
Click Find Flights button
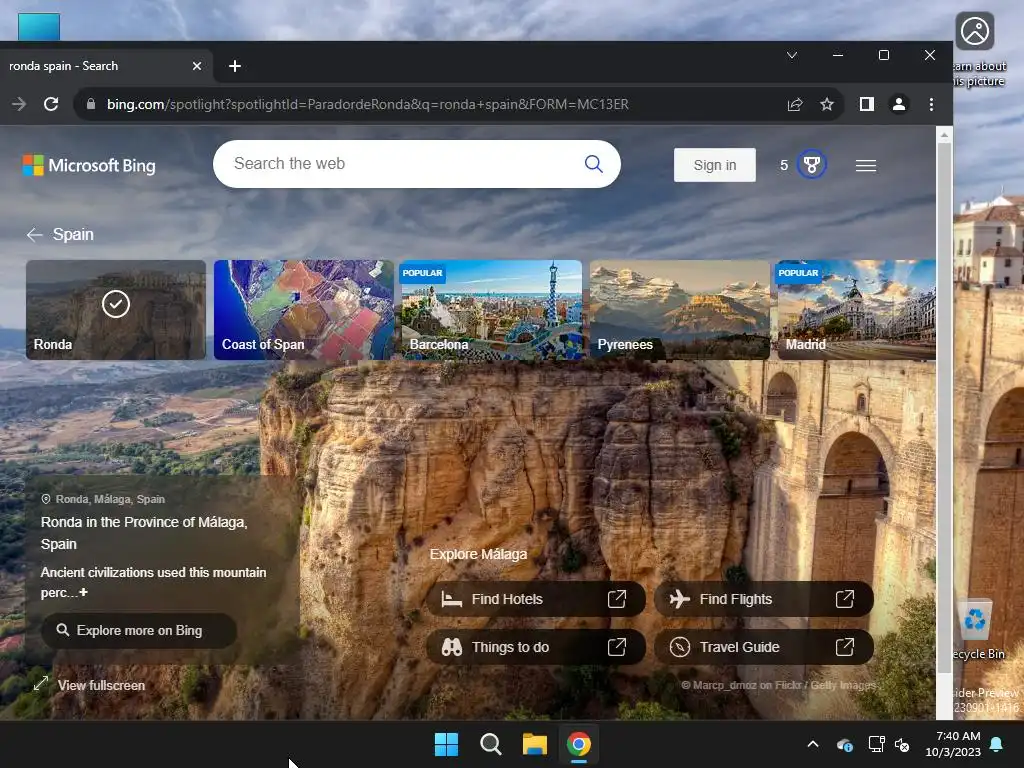click(763, 599)
